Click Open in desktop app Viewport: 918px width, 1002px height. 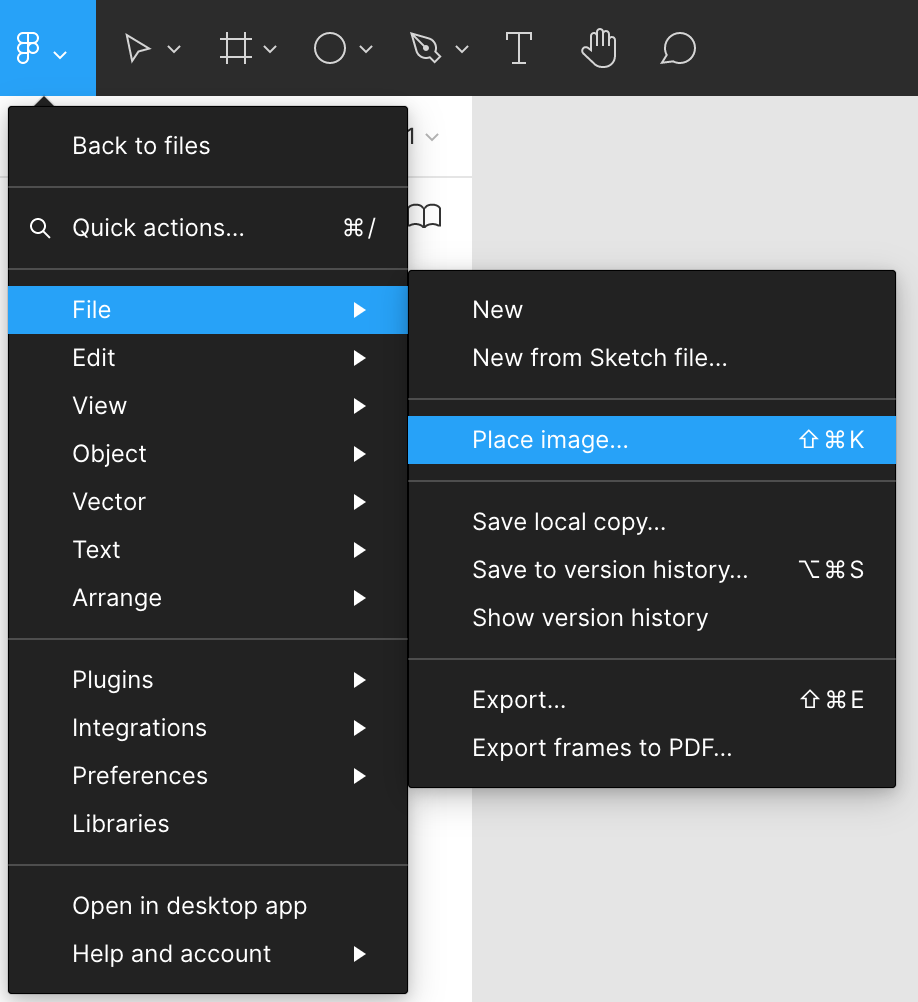[189, 906]
